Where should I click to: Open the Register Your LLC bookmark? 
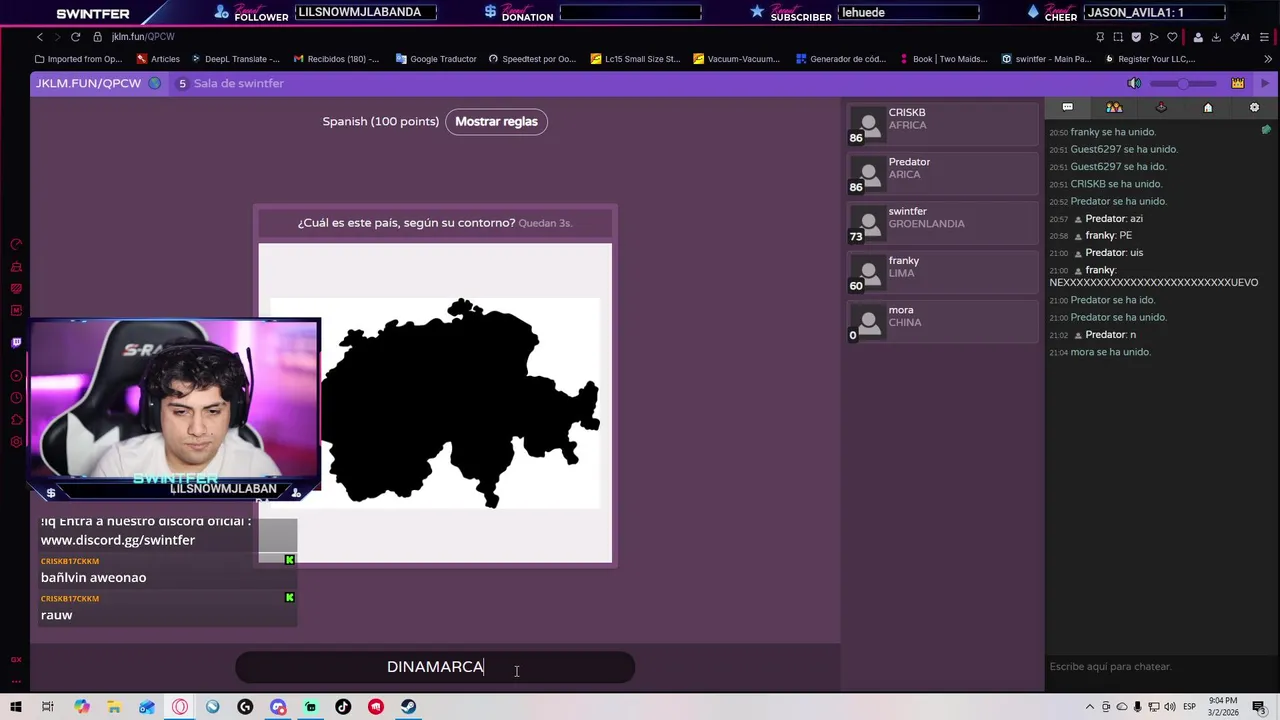point(1149,59)
